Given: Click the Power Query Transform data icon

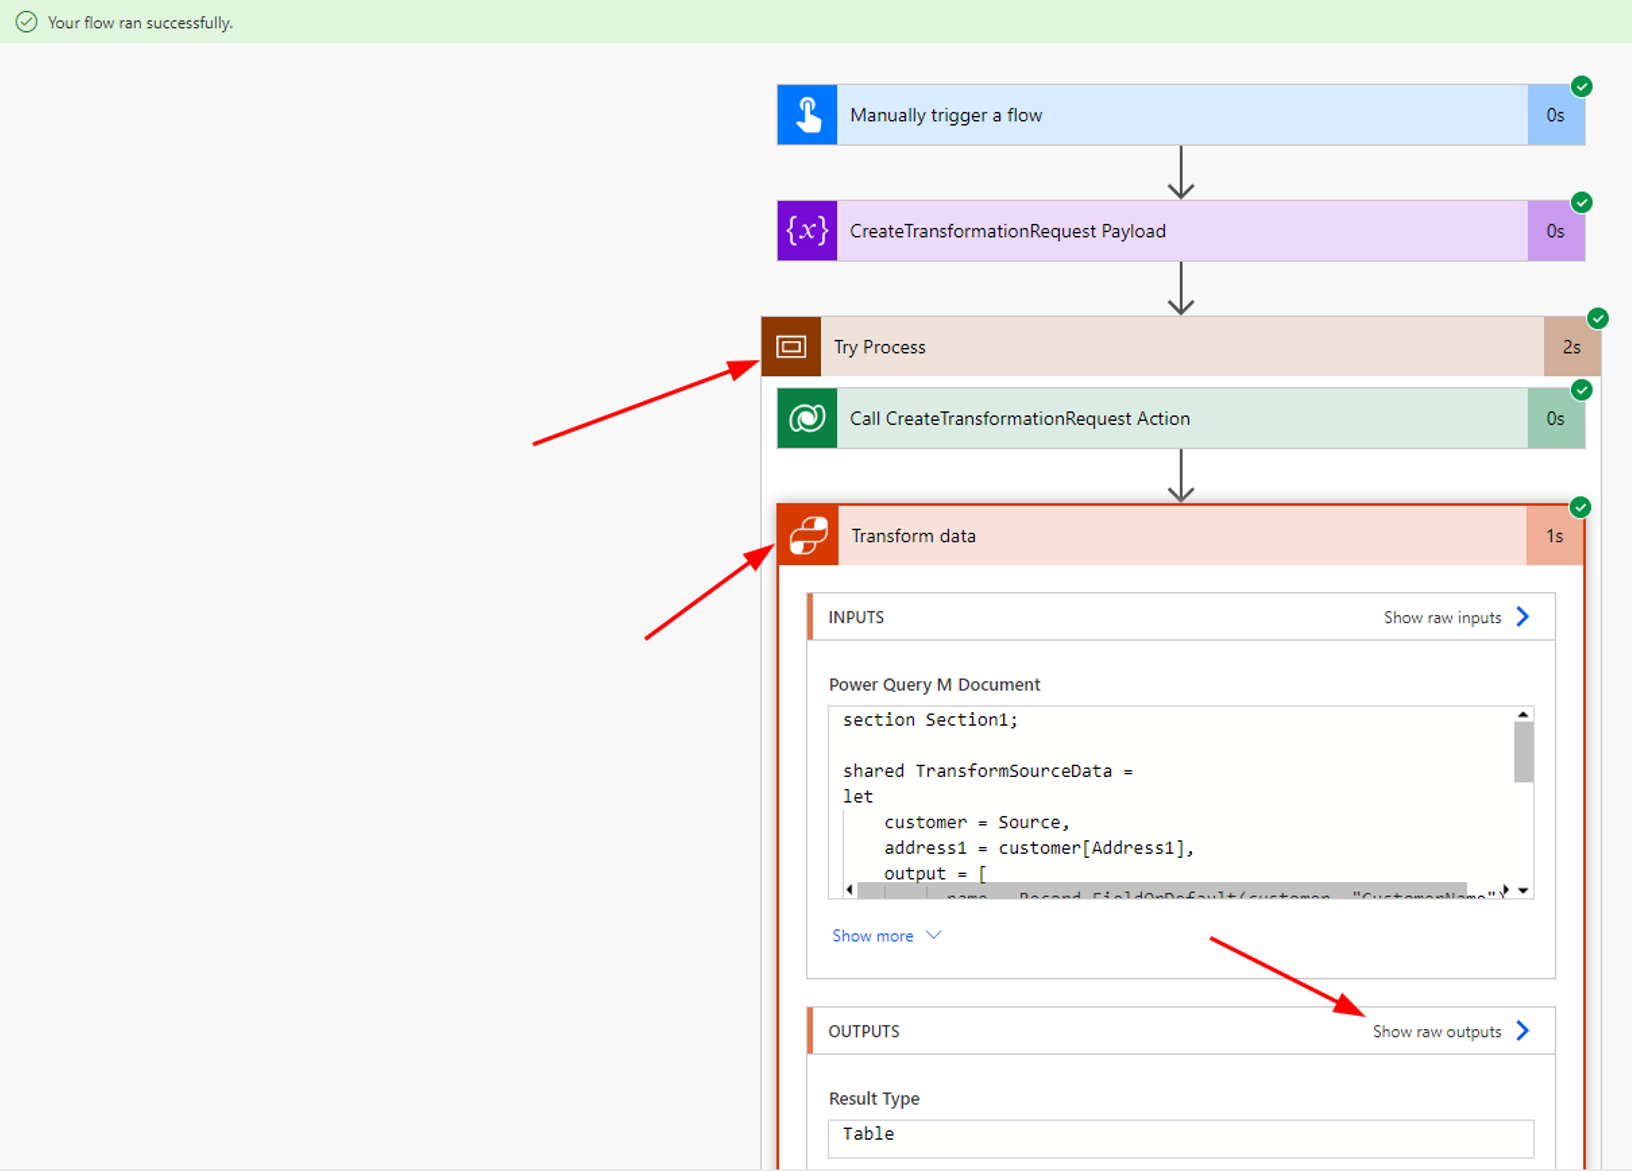Looking at the screenshot, I should pos(808,536).
